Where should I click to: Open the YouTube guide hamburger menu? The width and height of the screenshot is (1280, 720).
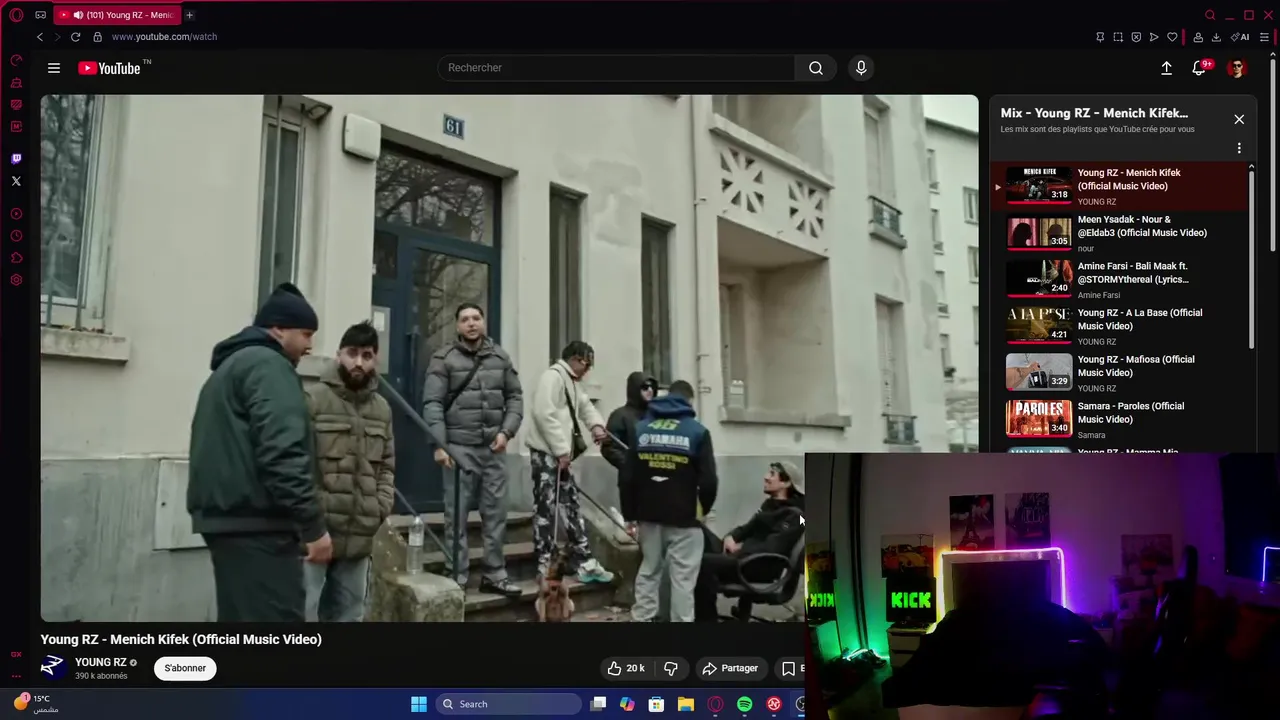click(54, 68)
